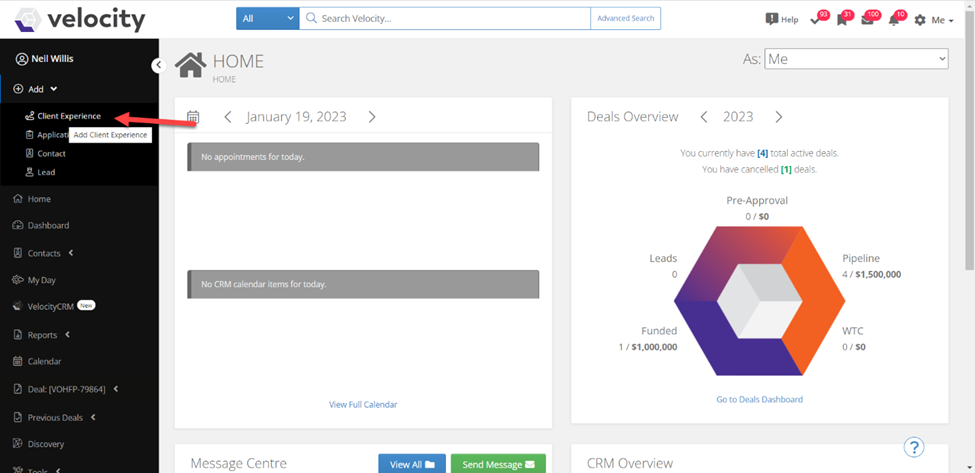975x473 pixels.
Task: Open the All search filter dropdown
Action: (268, 19)
